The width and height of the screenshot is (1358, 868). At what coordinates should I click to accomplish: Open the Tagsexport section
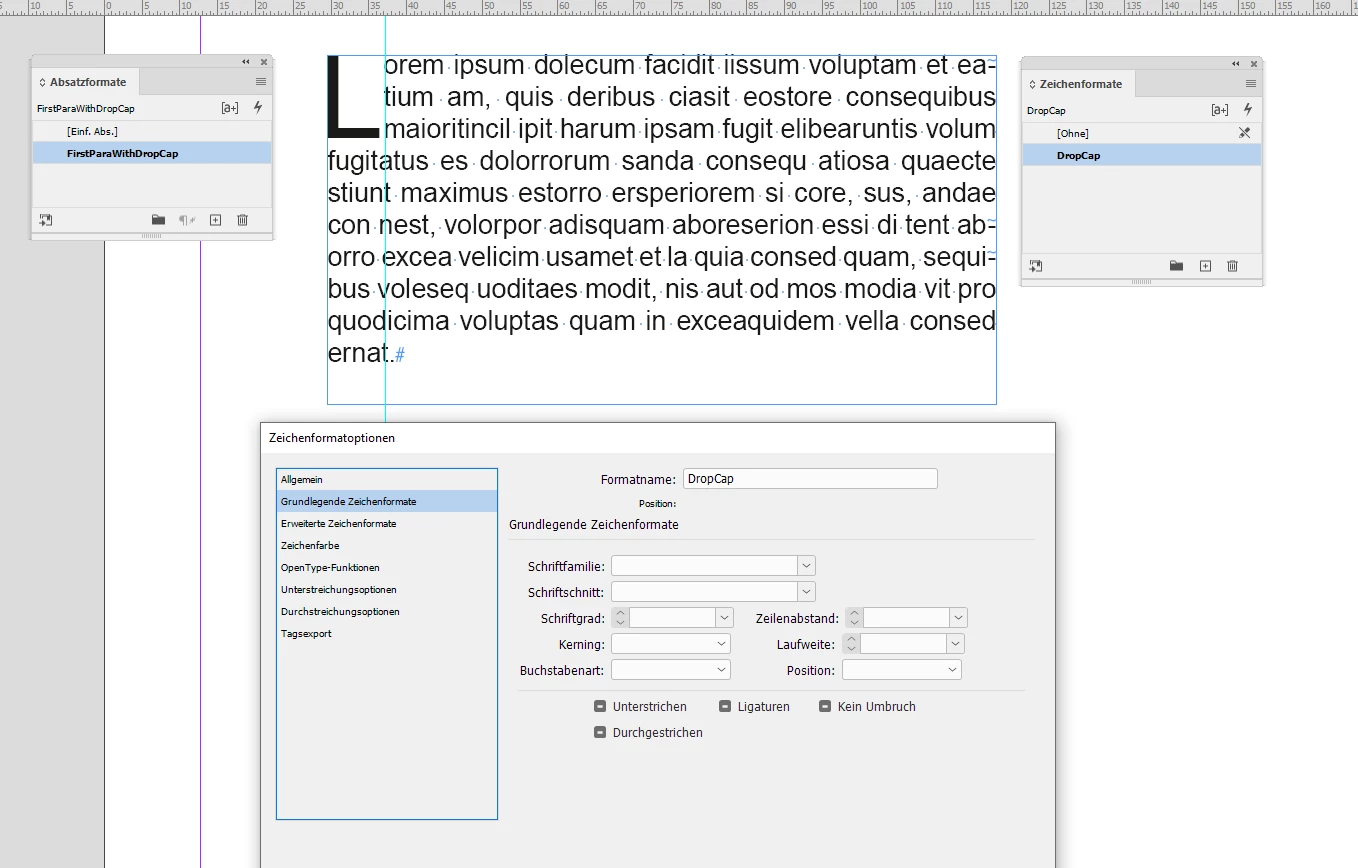(x=387, y=634)
